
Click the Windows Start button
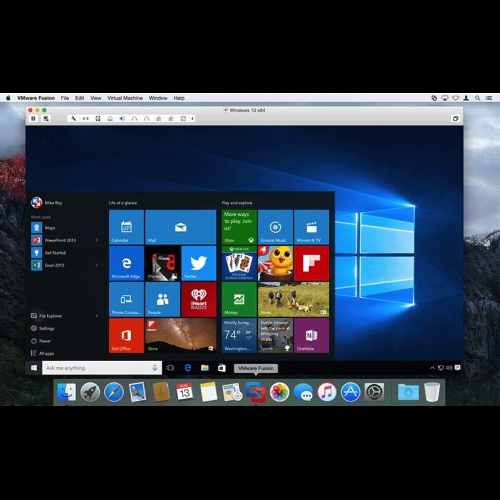tap(34, 368)
